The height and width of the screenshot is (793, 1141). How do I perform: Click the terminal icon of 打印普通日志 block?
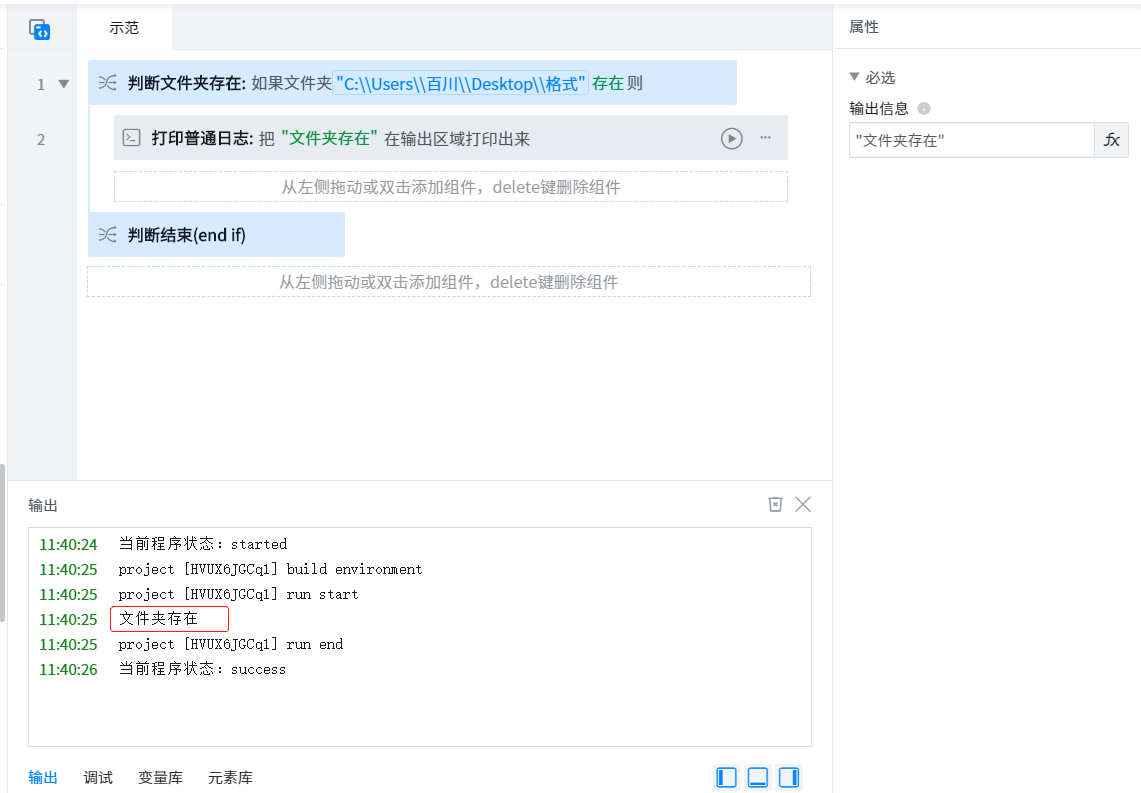[x=131, y=138]
